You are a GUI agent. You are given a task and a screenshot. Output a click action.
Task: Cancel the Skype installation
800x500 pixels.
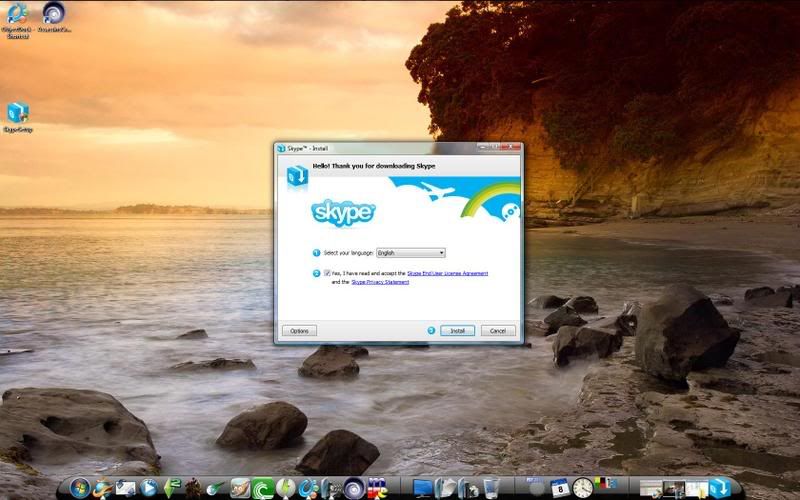(497, 331)
